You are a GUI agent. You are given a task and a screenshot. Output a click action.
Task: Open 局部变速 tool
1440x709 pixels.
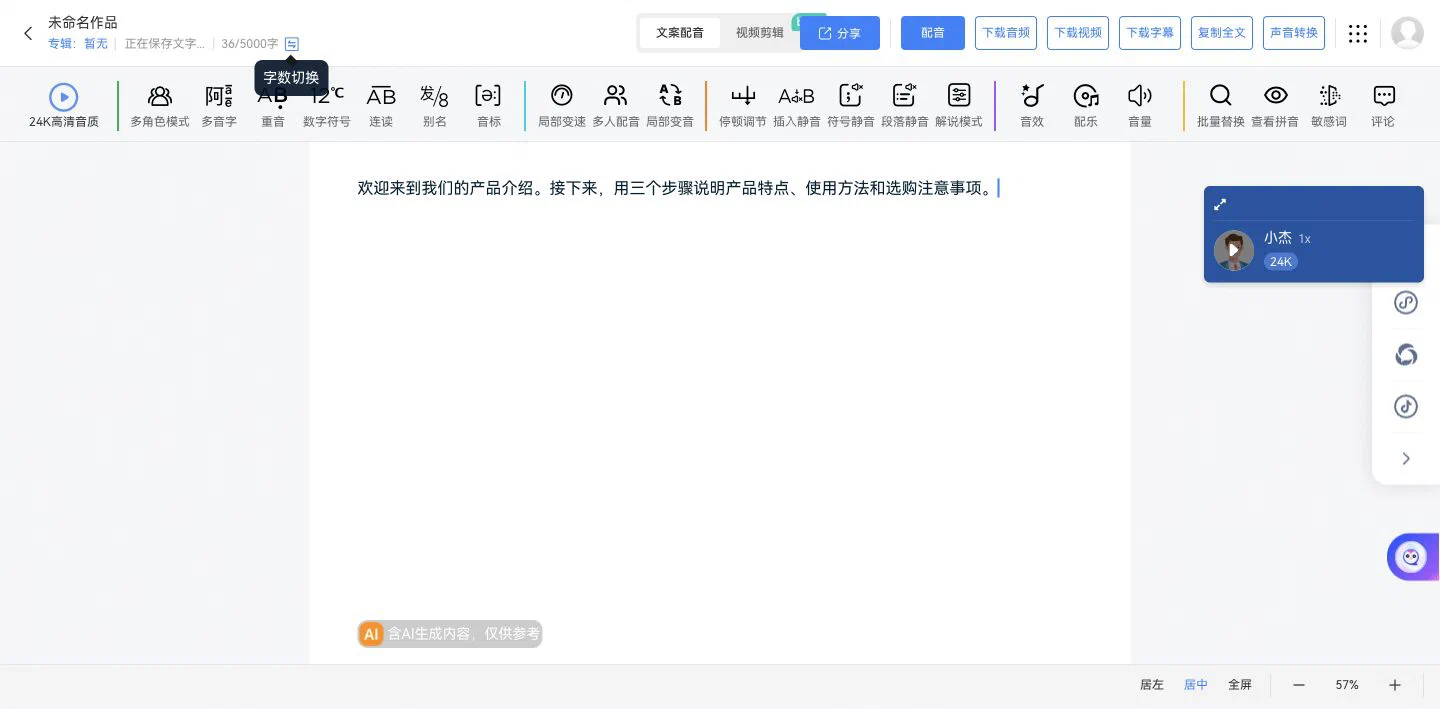click(x=562, y=106)
